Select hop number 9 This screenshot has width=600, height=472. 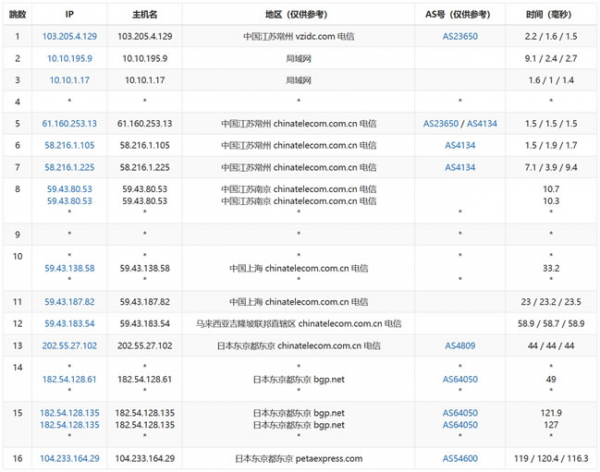point(17,235)
